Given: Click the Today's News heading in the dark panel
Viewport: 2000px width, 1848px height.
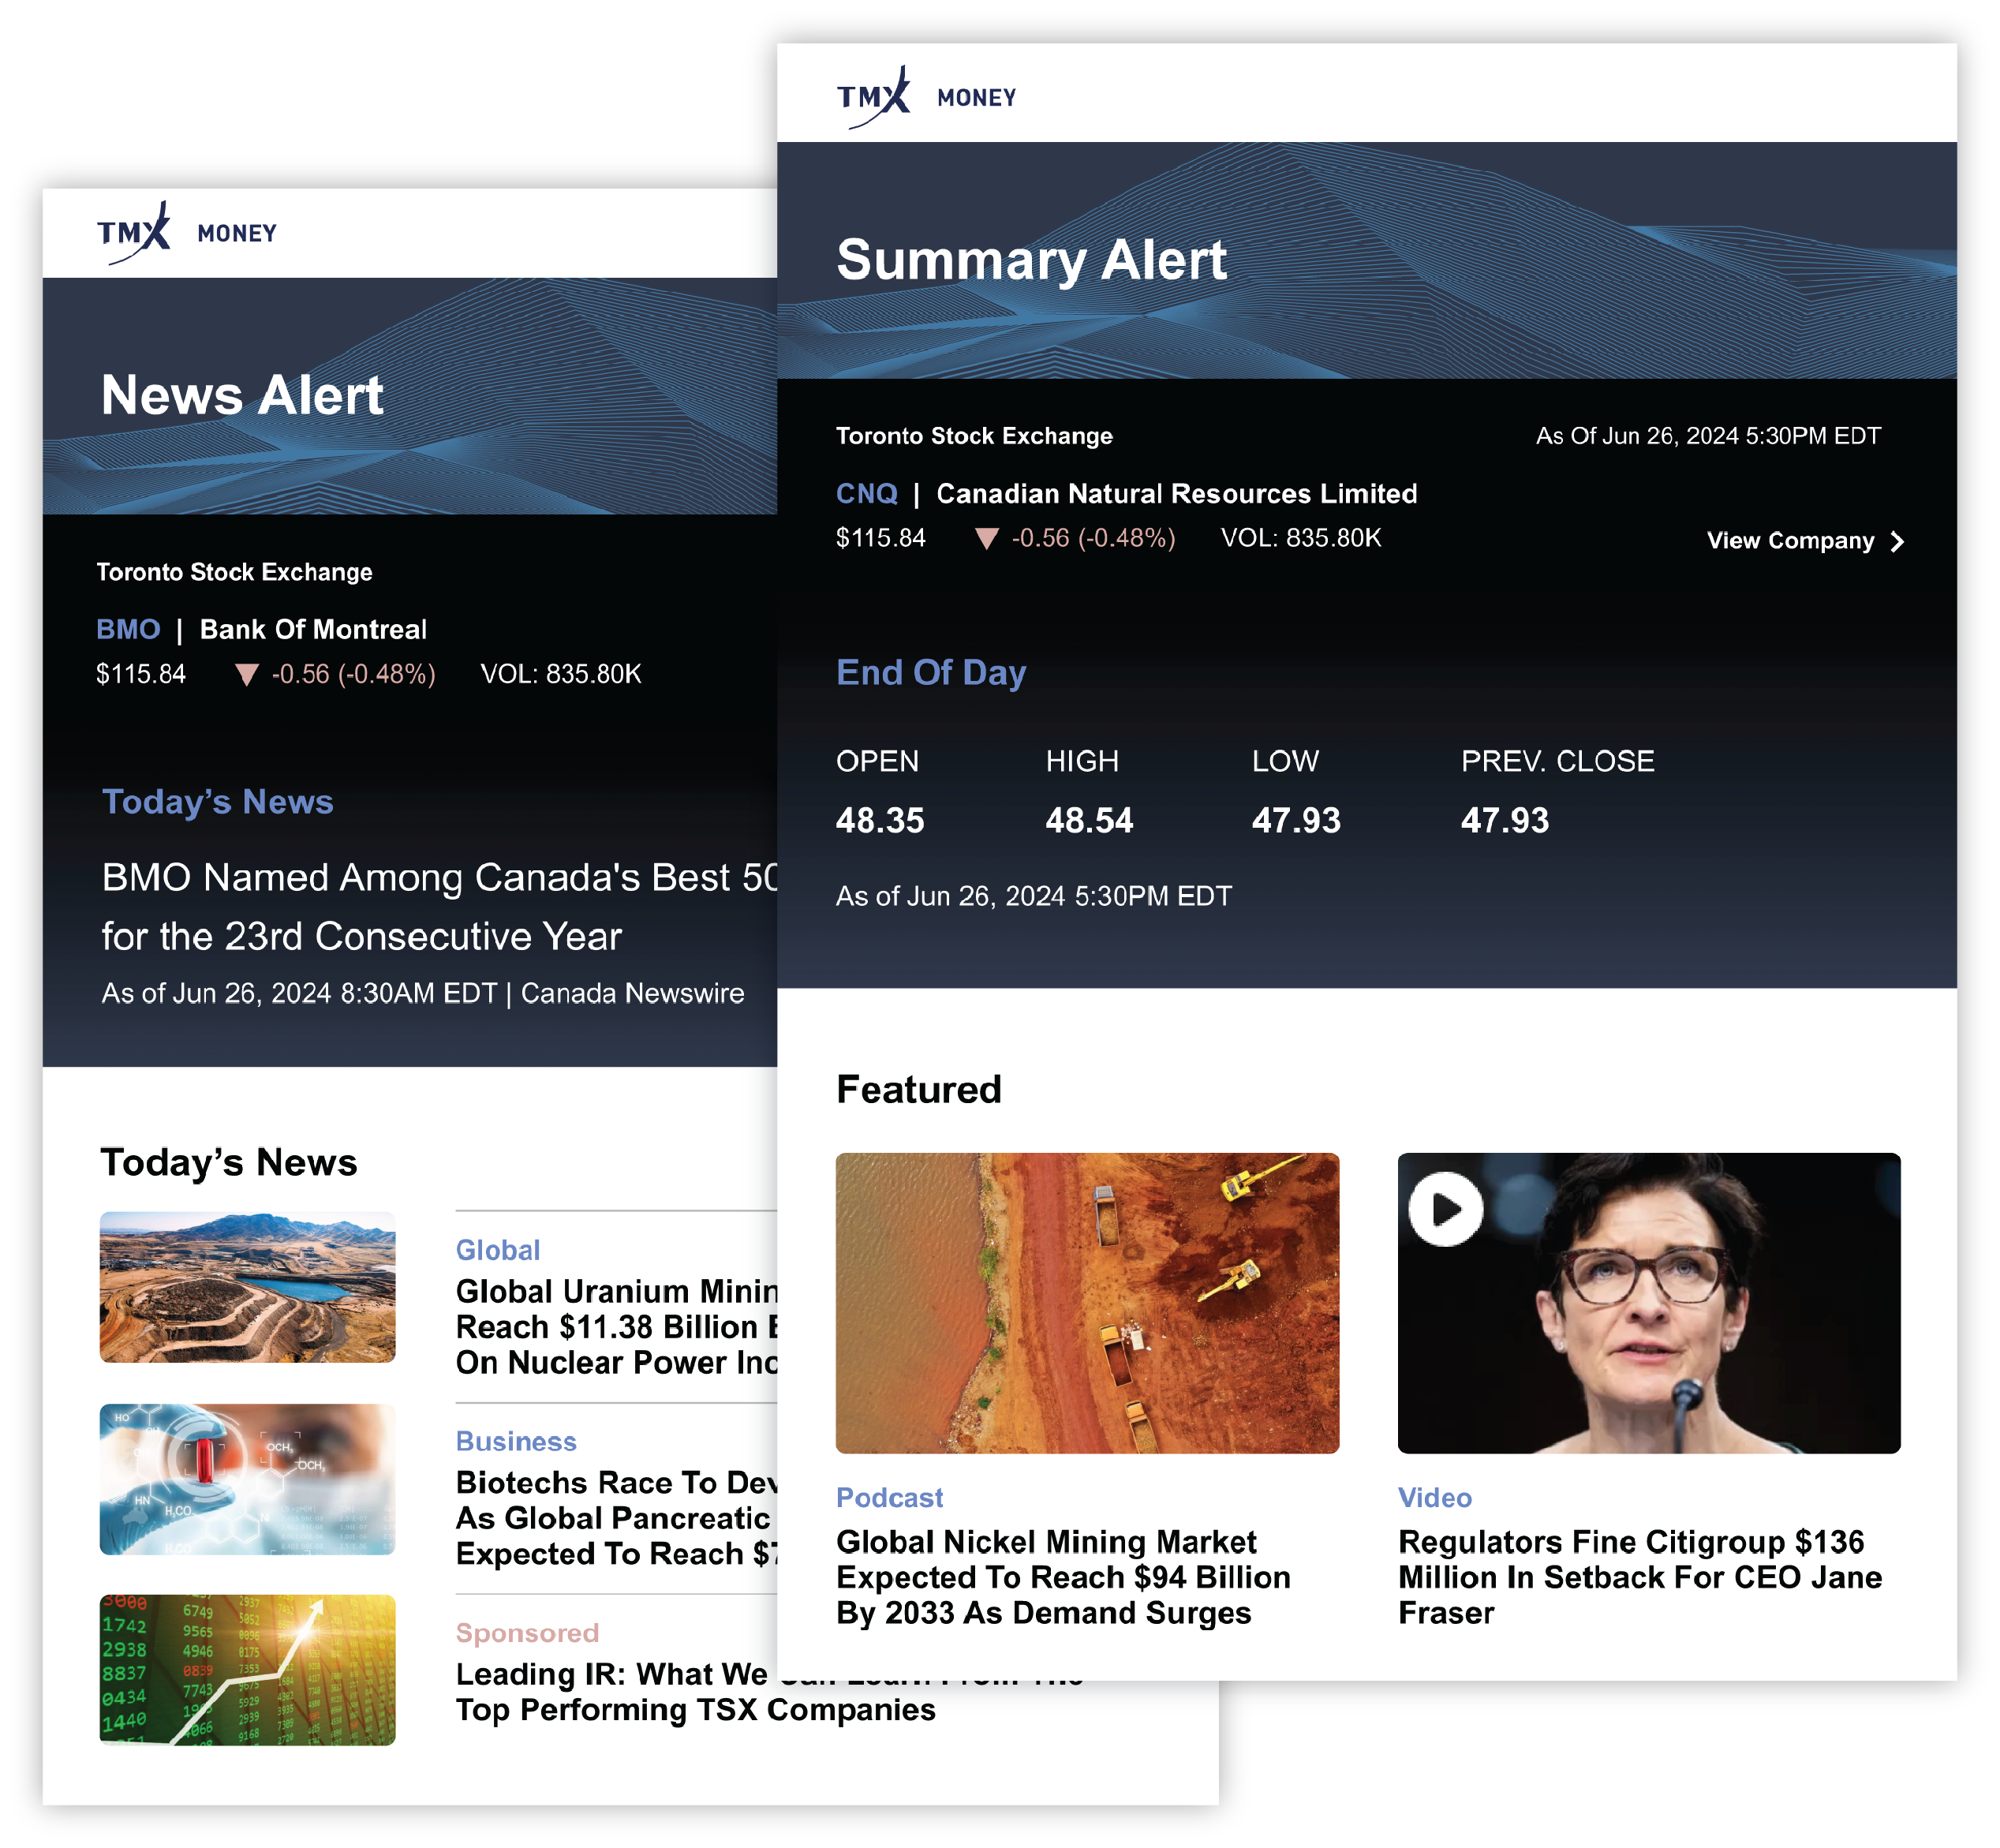Looking at the screenshot, I should [217, 802].
